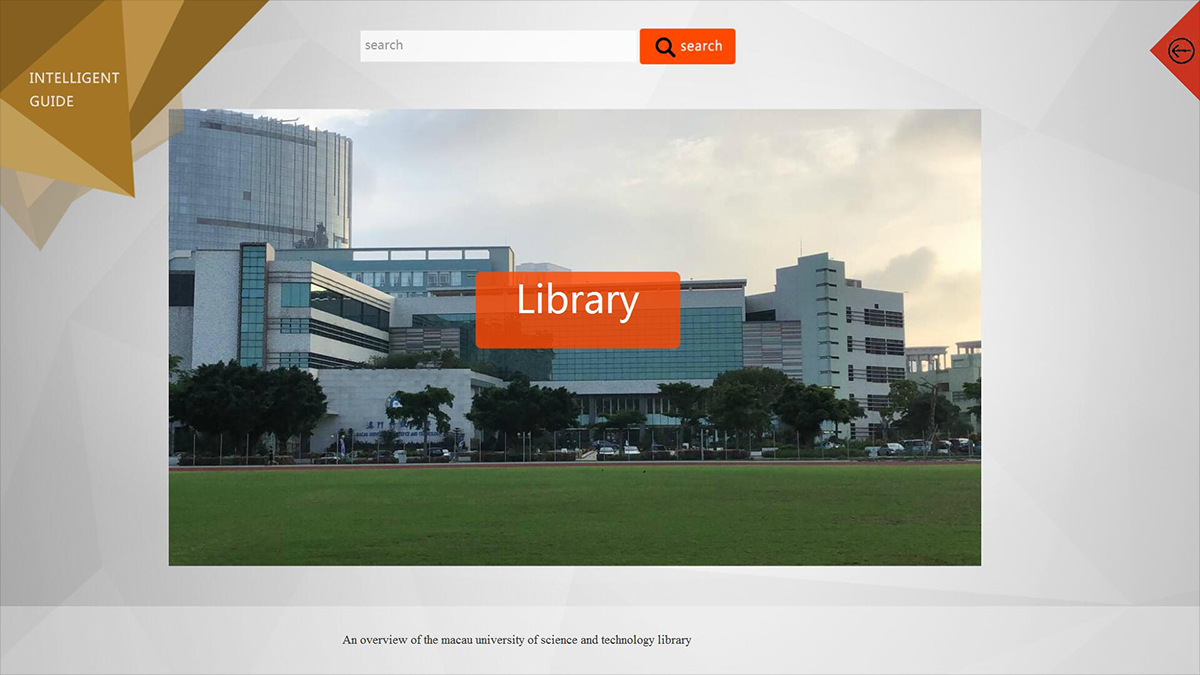
Task: Focus the search input field
Action: click(499, 46)
